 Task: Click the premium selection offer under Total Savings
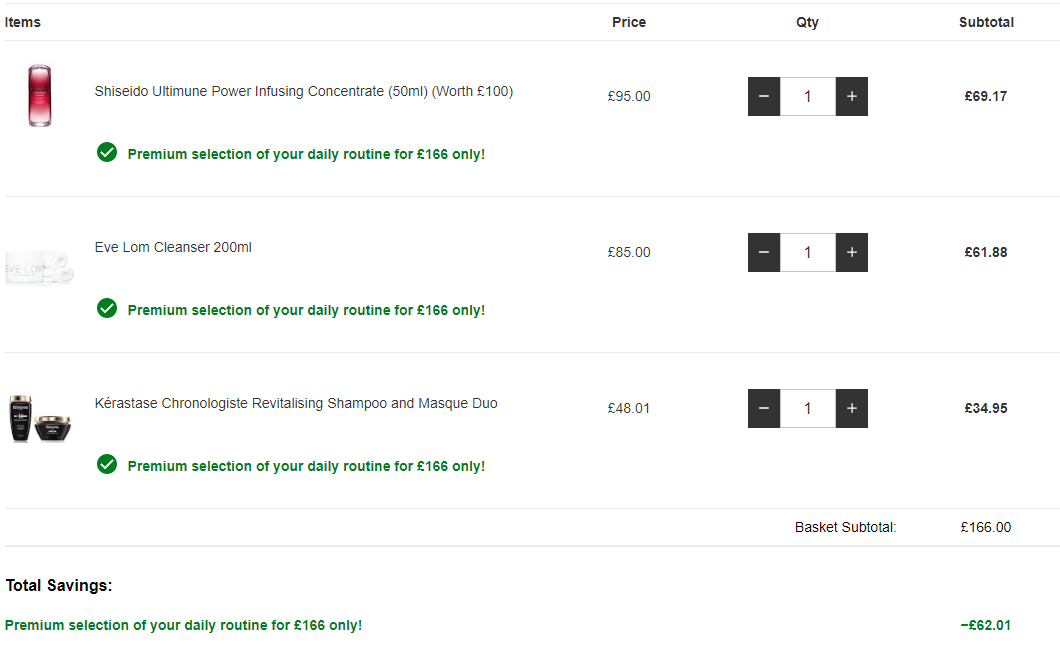pos(183,626)
